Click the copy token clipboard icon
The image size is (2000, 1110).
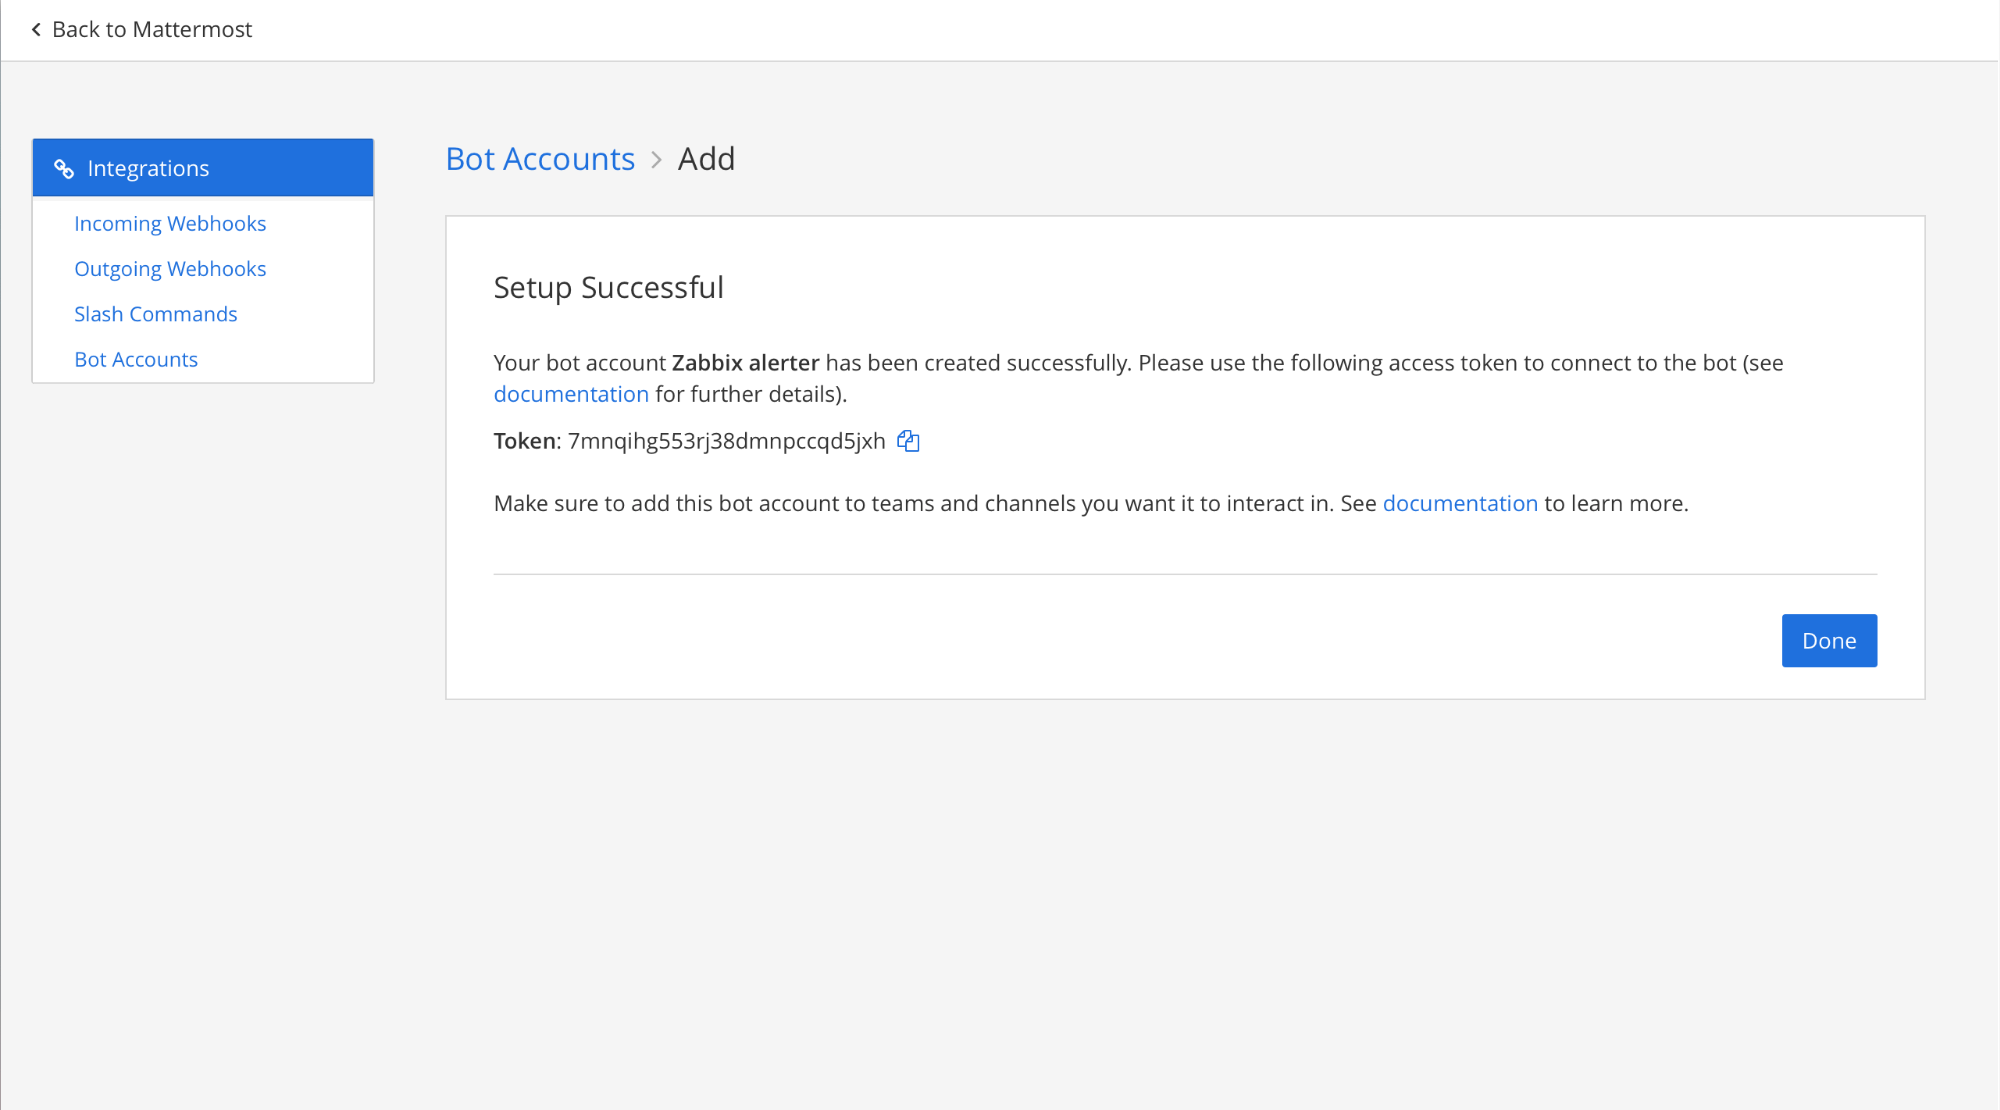[908, 441]
